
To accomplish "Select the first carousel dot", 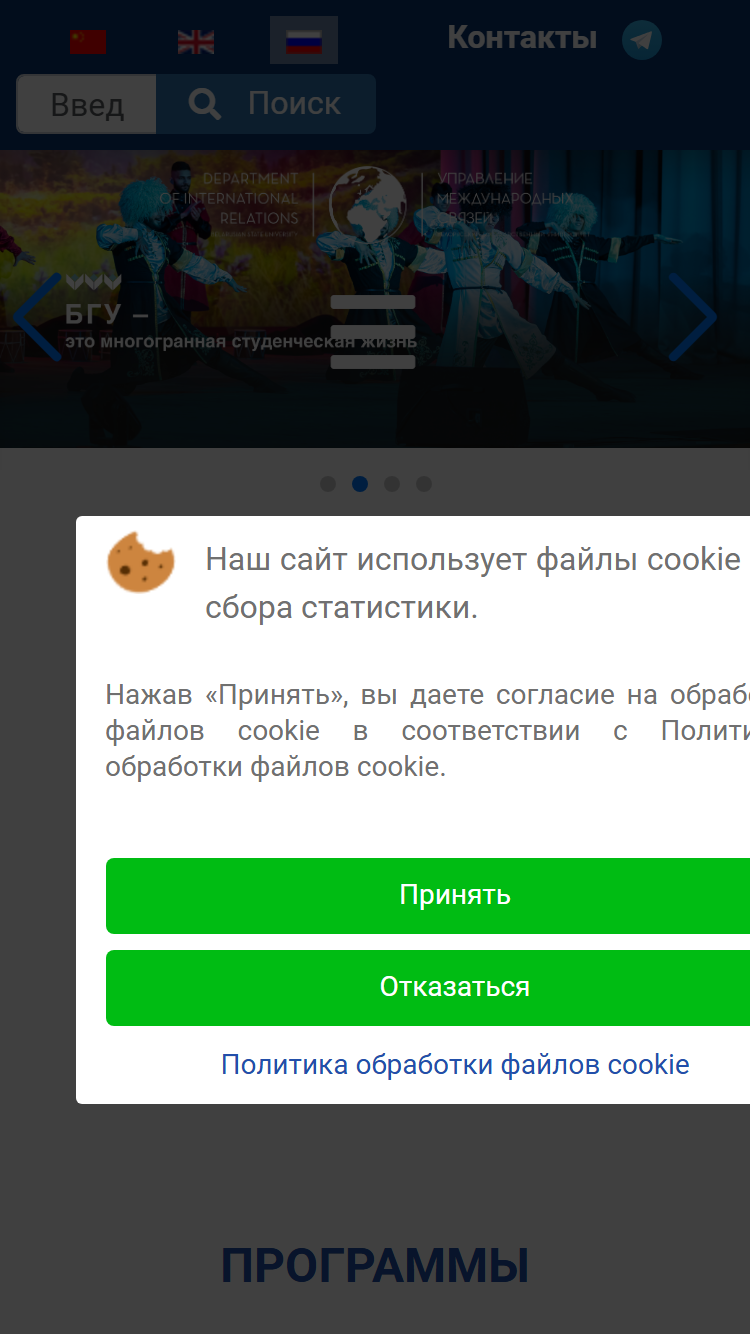I will [328, 484].
